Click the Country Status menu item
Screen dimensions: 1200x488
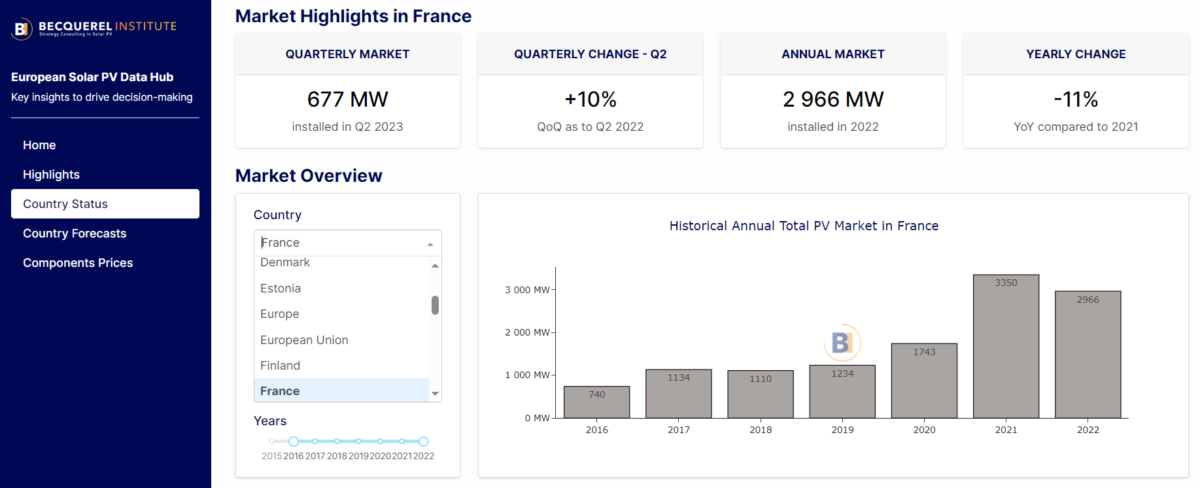tap(65, 204)
